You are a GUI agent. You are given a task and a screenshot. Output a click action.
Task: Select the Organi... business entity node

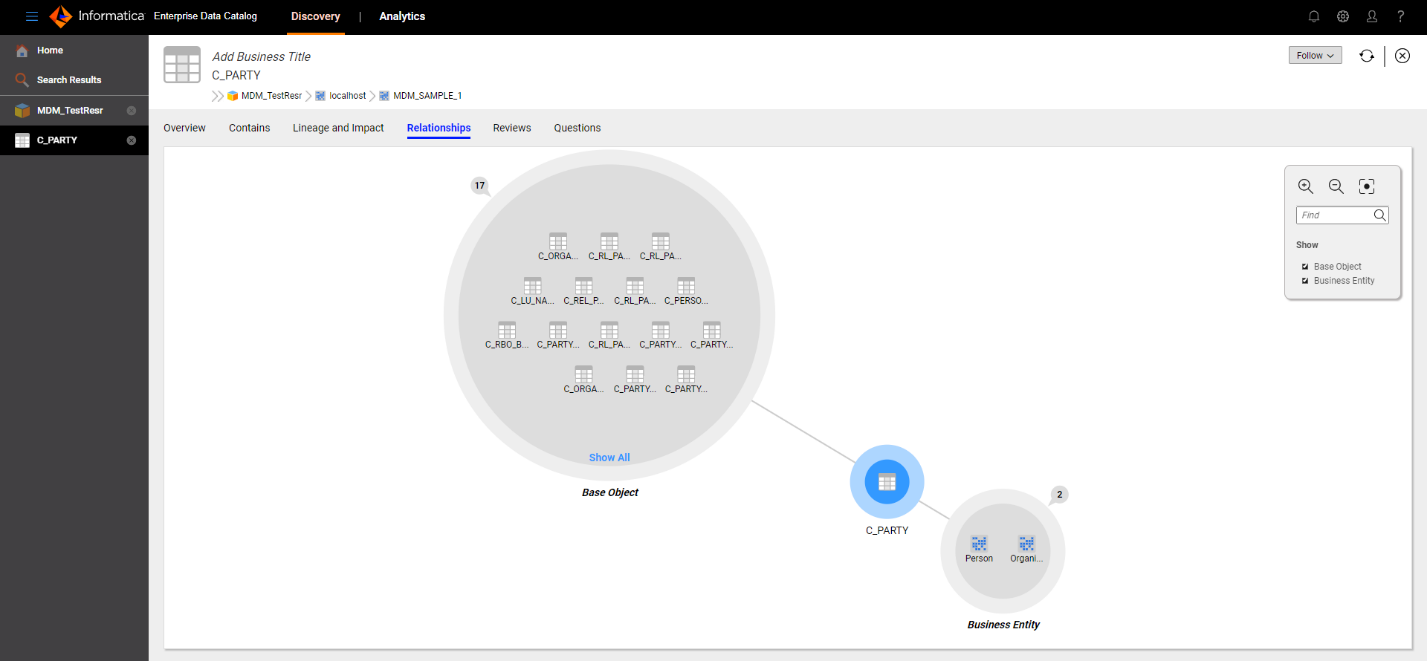click(1027, 549)
